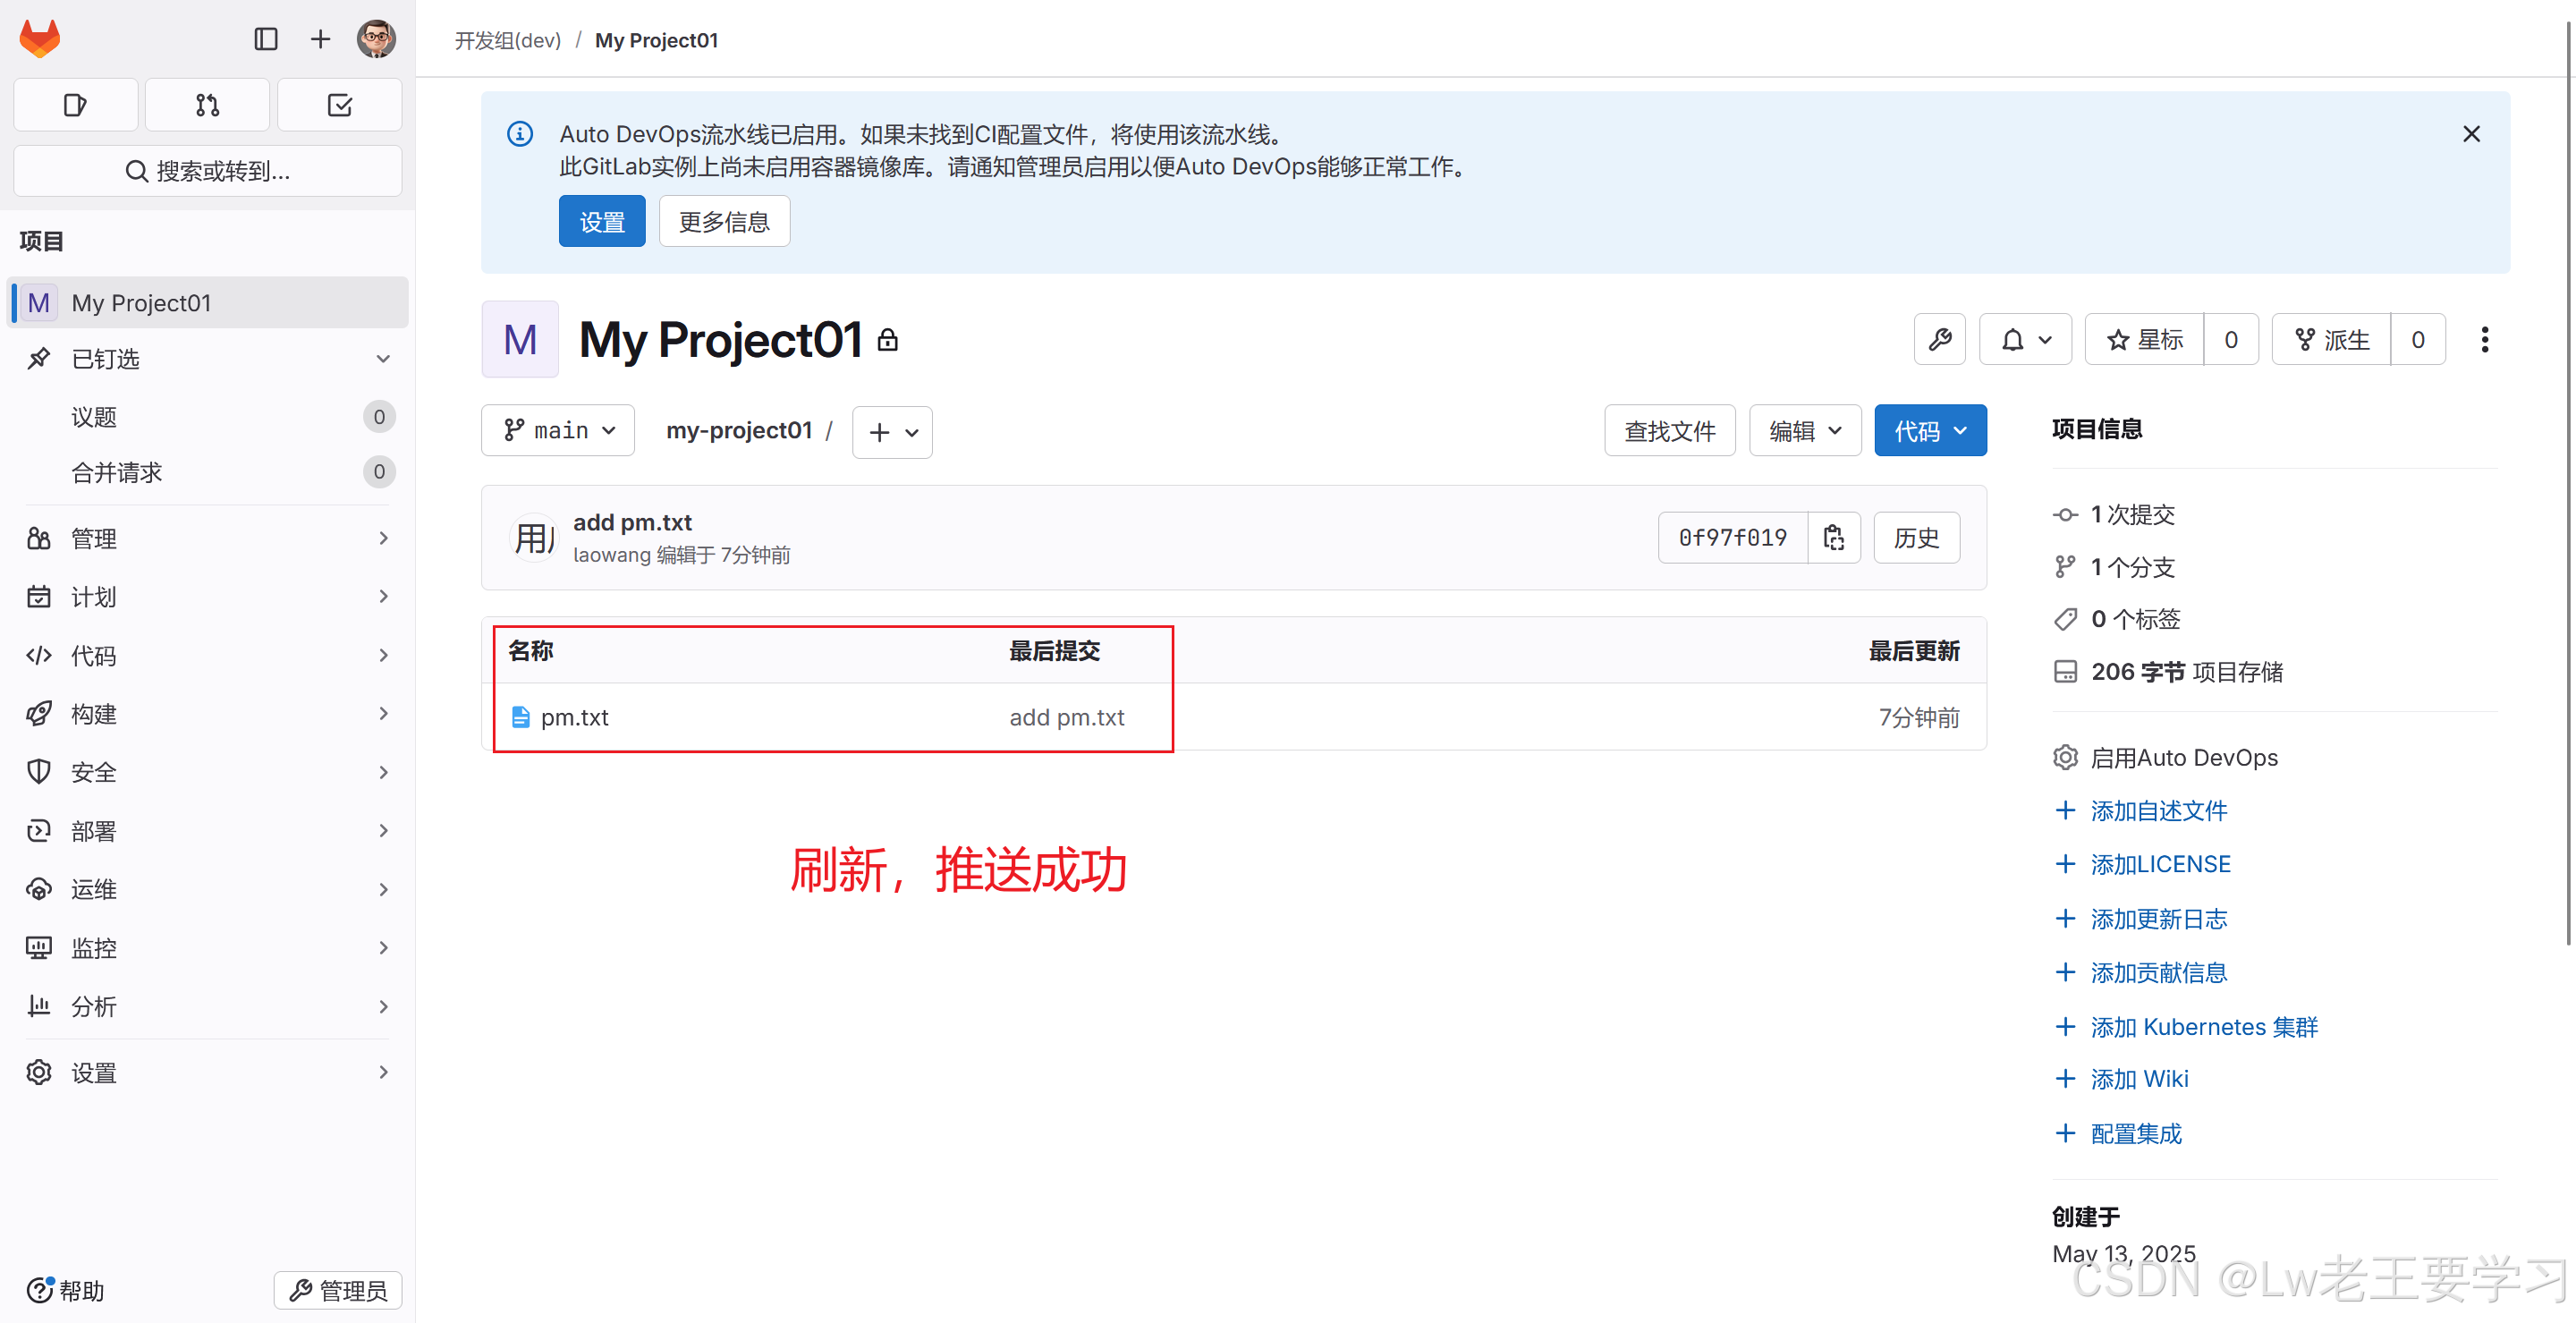Viewport: 2576px width, 1323px height.
Task: Open the 合并请求 sidebar item
Action: pos(117,472)
